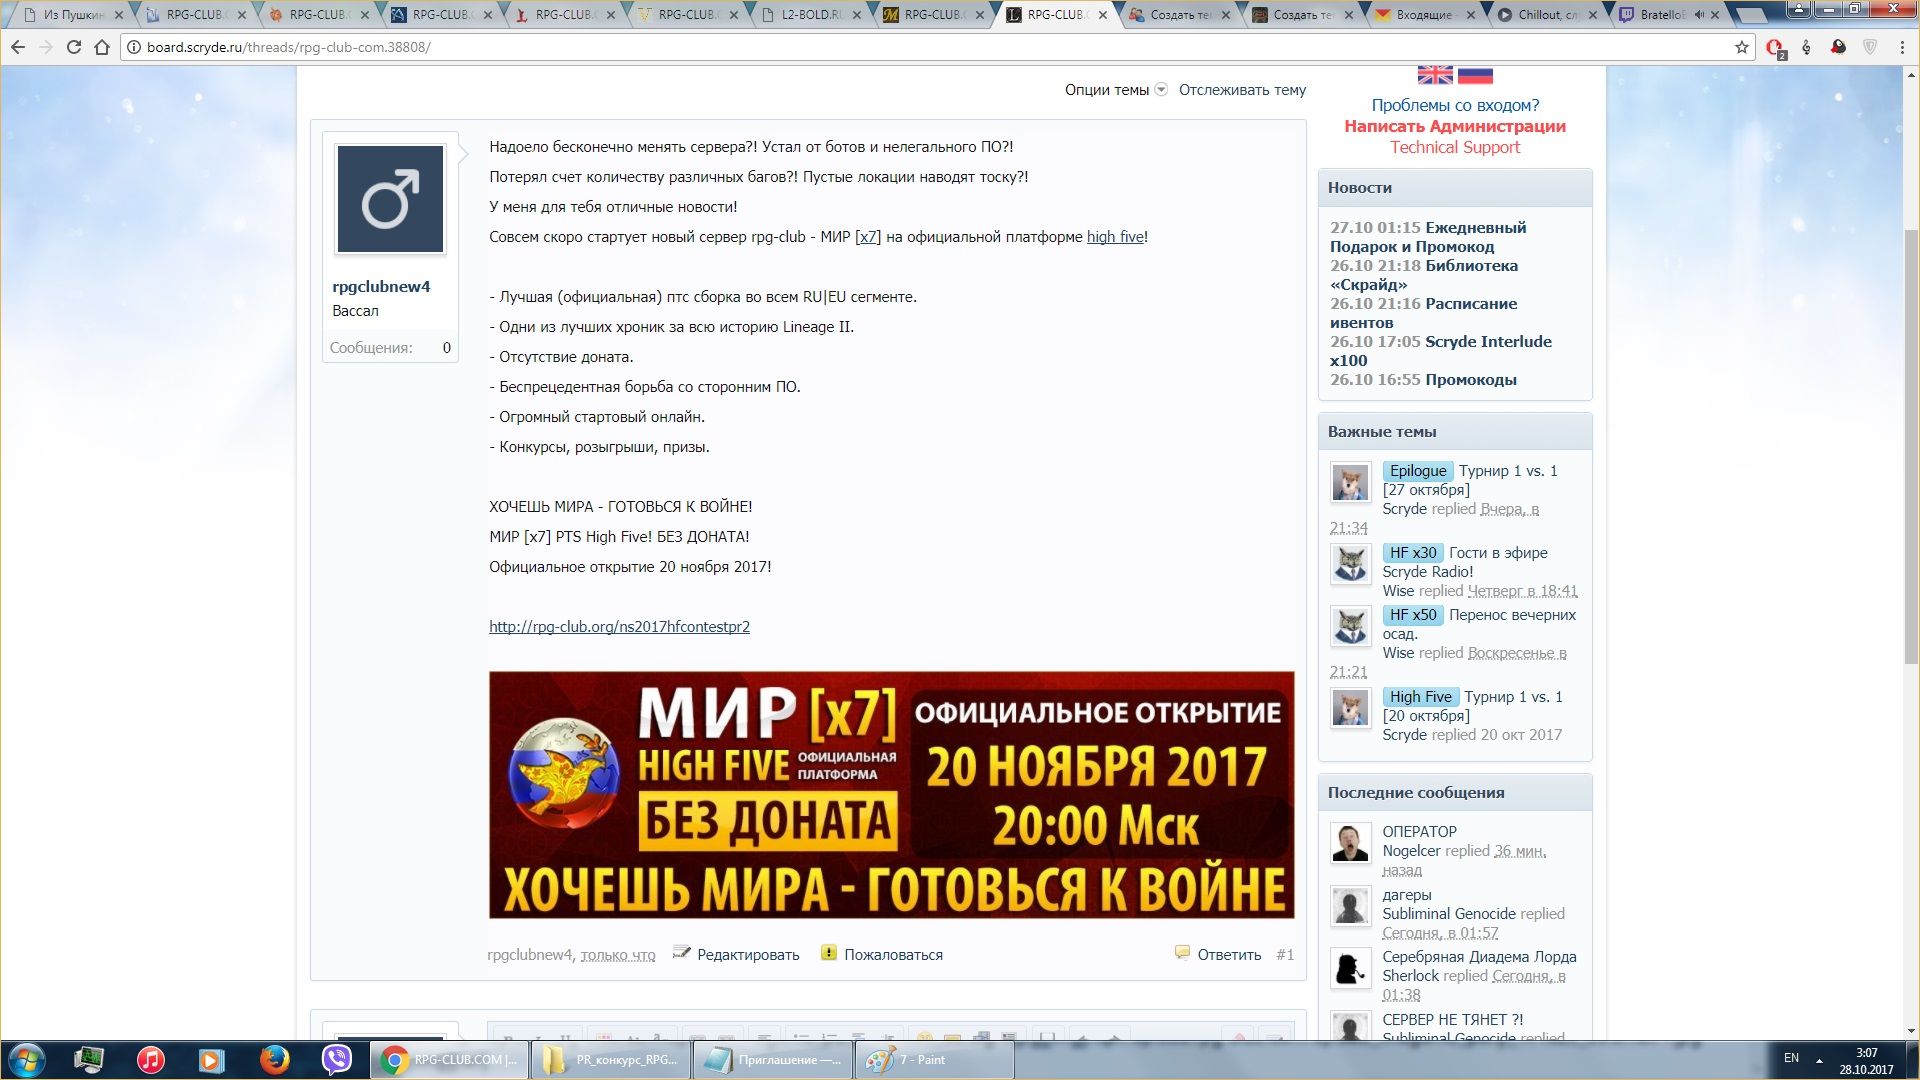
Task: Open news 'Промокоды'
Action: click(1470, 380)
